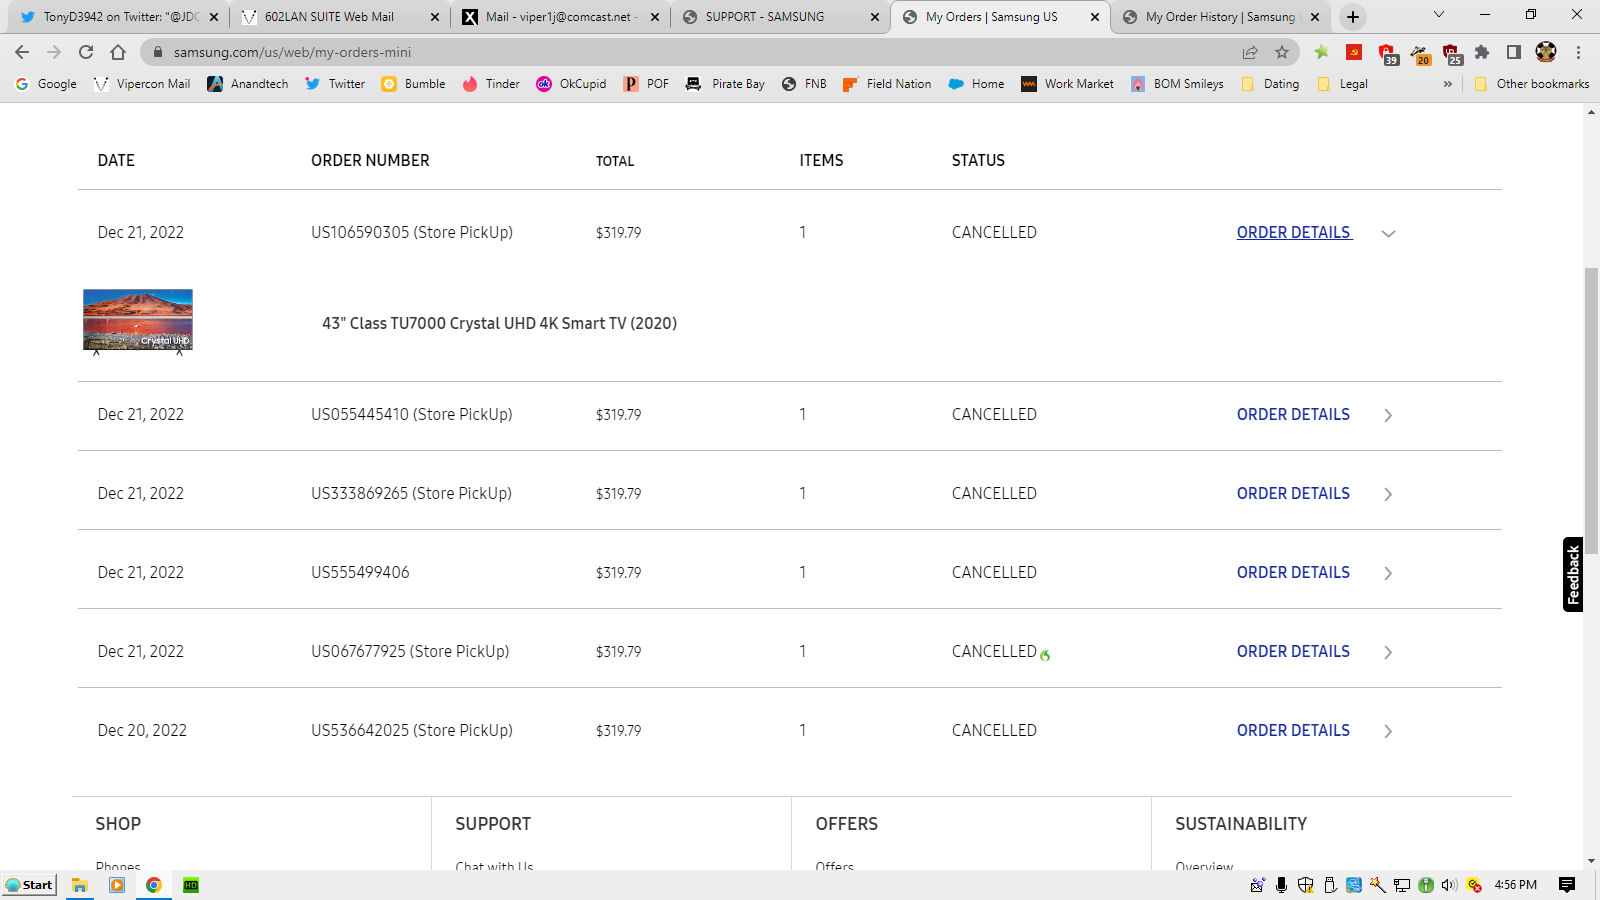This screenshot has height=900, width=1600.
Task: Open the browser side panel icon
Action: tap(1514, 52)
